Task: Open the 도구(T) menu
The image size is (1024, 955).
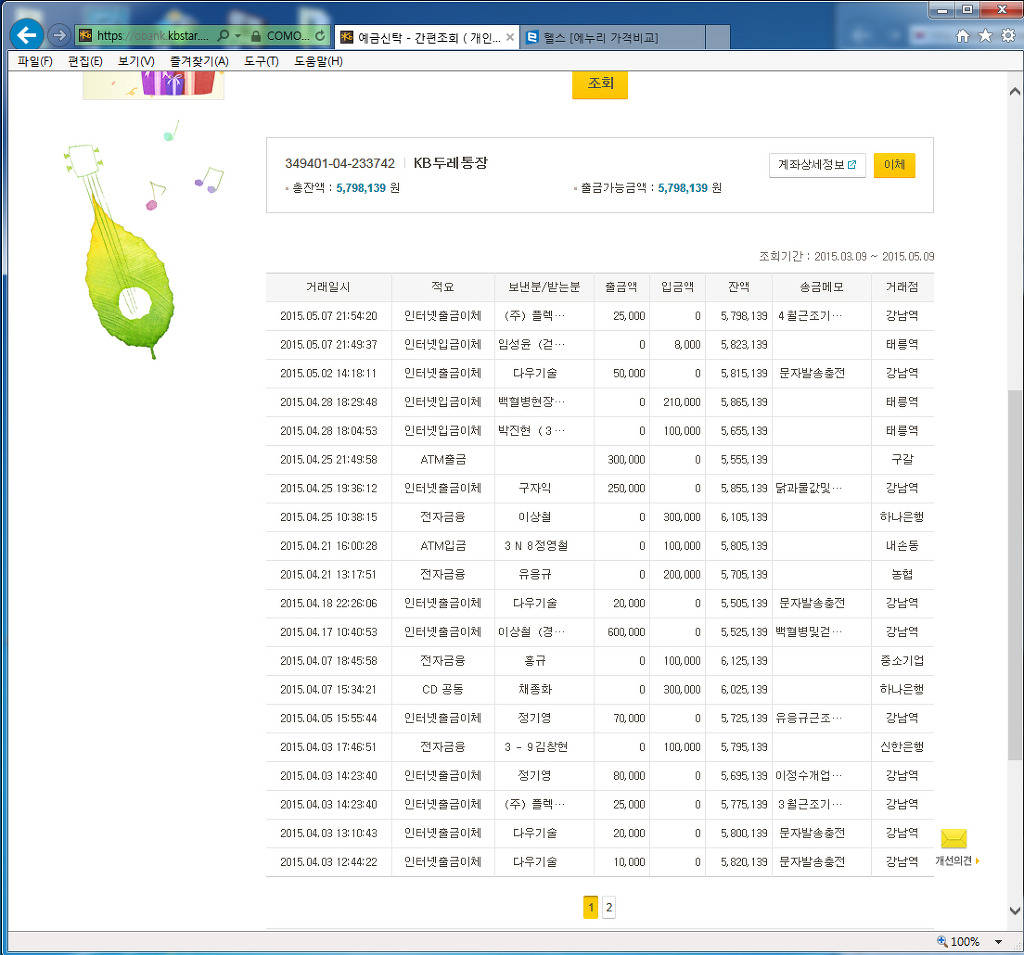Action: pos(261,61)
